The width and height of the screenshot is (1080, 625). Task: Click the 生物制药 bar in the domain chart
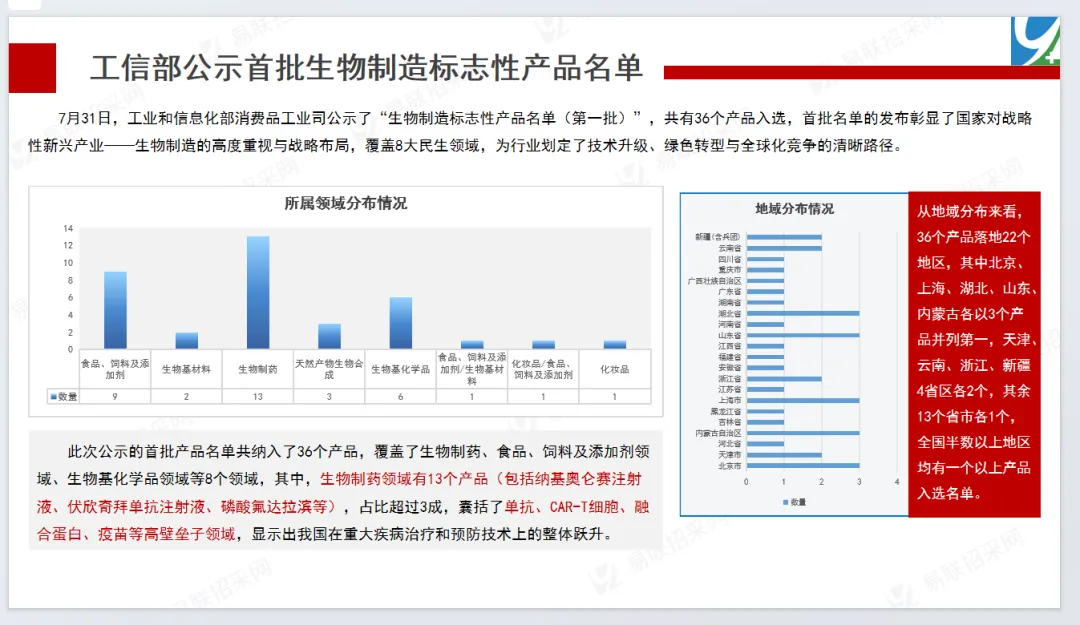(258, 292)
